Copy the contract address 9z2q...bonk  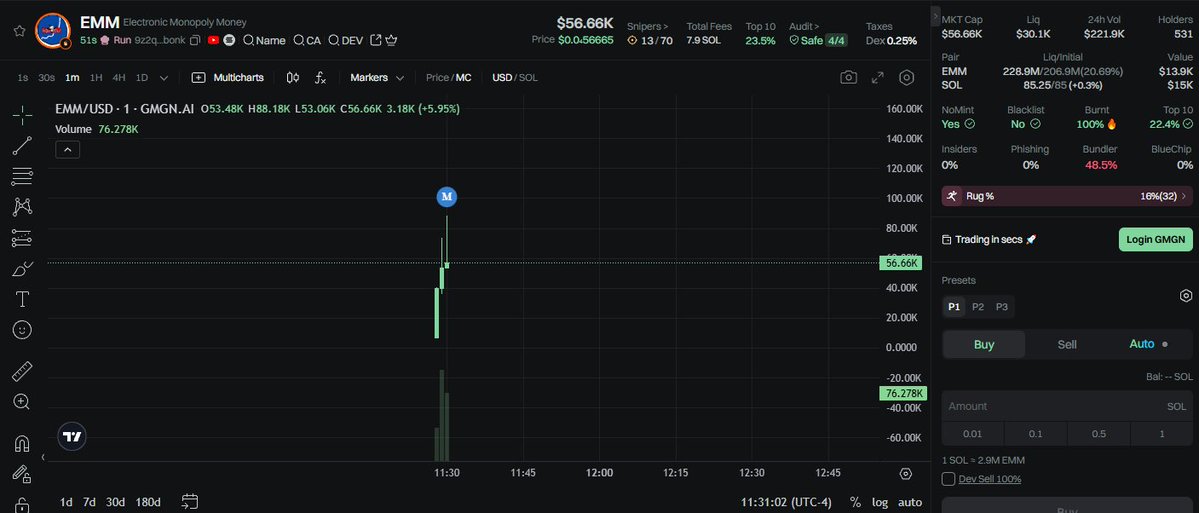click(x=195, y=41)
